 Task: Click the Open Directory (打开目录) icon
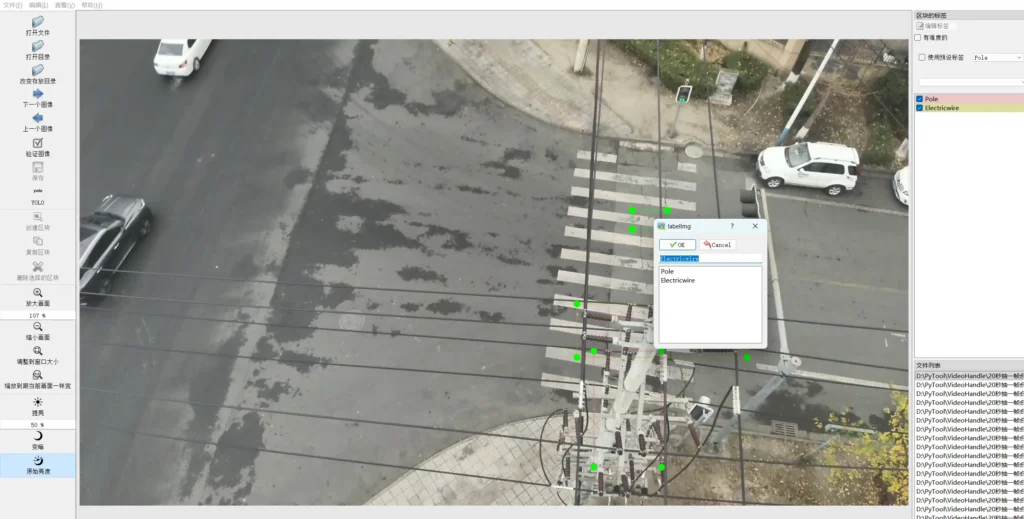tap(38, 46)
